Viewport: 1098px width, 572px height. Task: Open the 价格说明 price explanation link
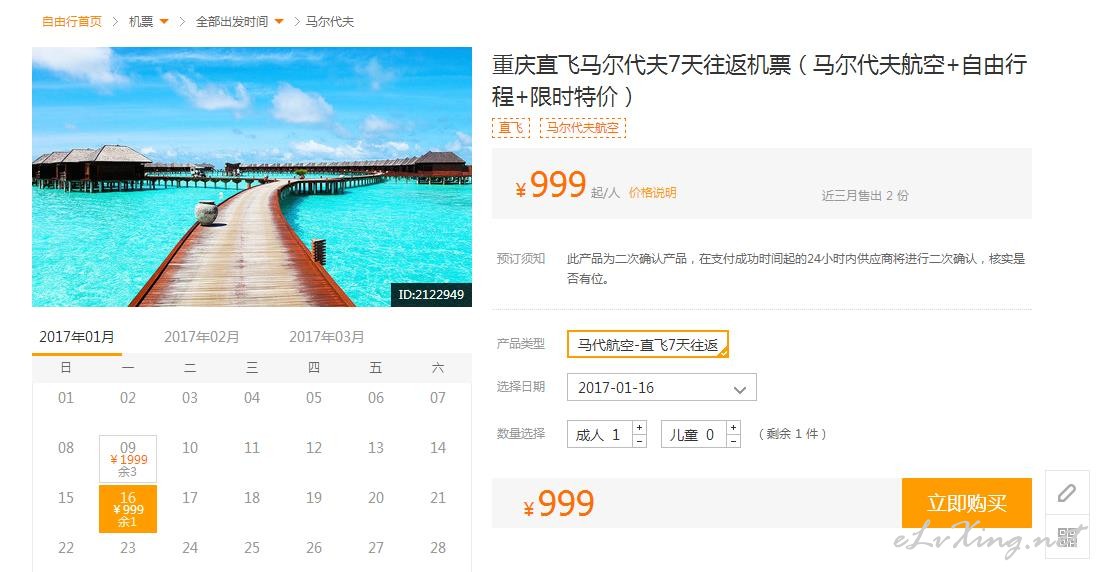coord(652,193)
